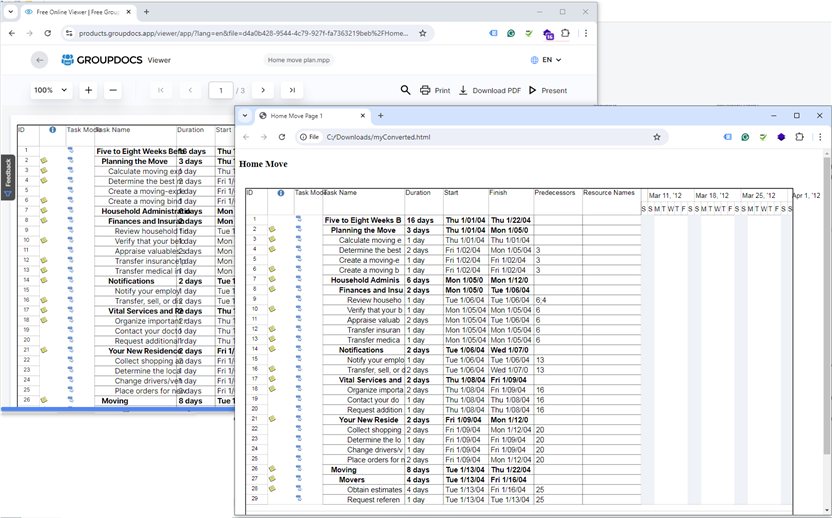The width and height of the screenshot is (832, 518).
Task: Open the Feedback side tab
Action: click(x=7, y=177)
